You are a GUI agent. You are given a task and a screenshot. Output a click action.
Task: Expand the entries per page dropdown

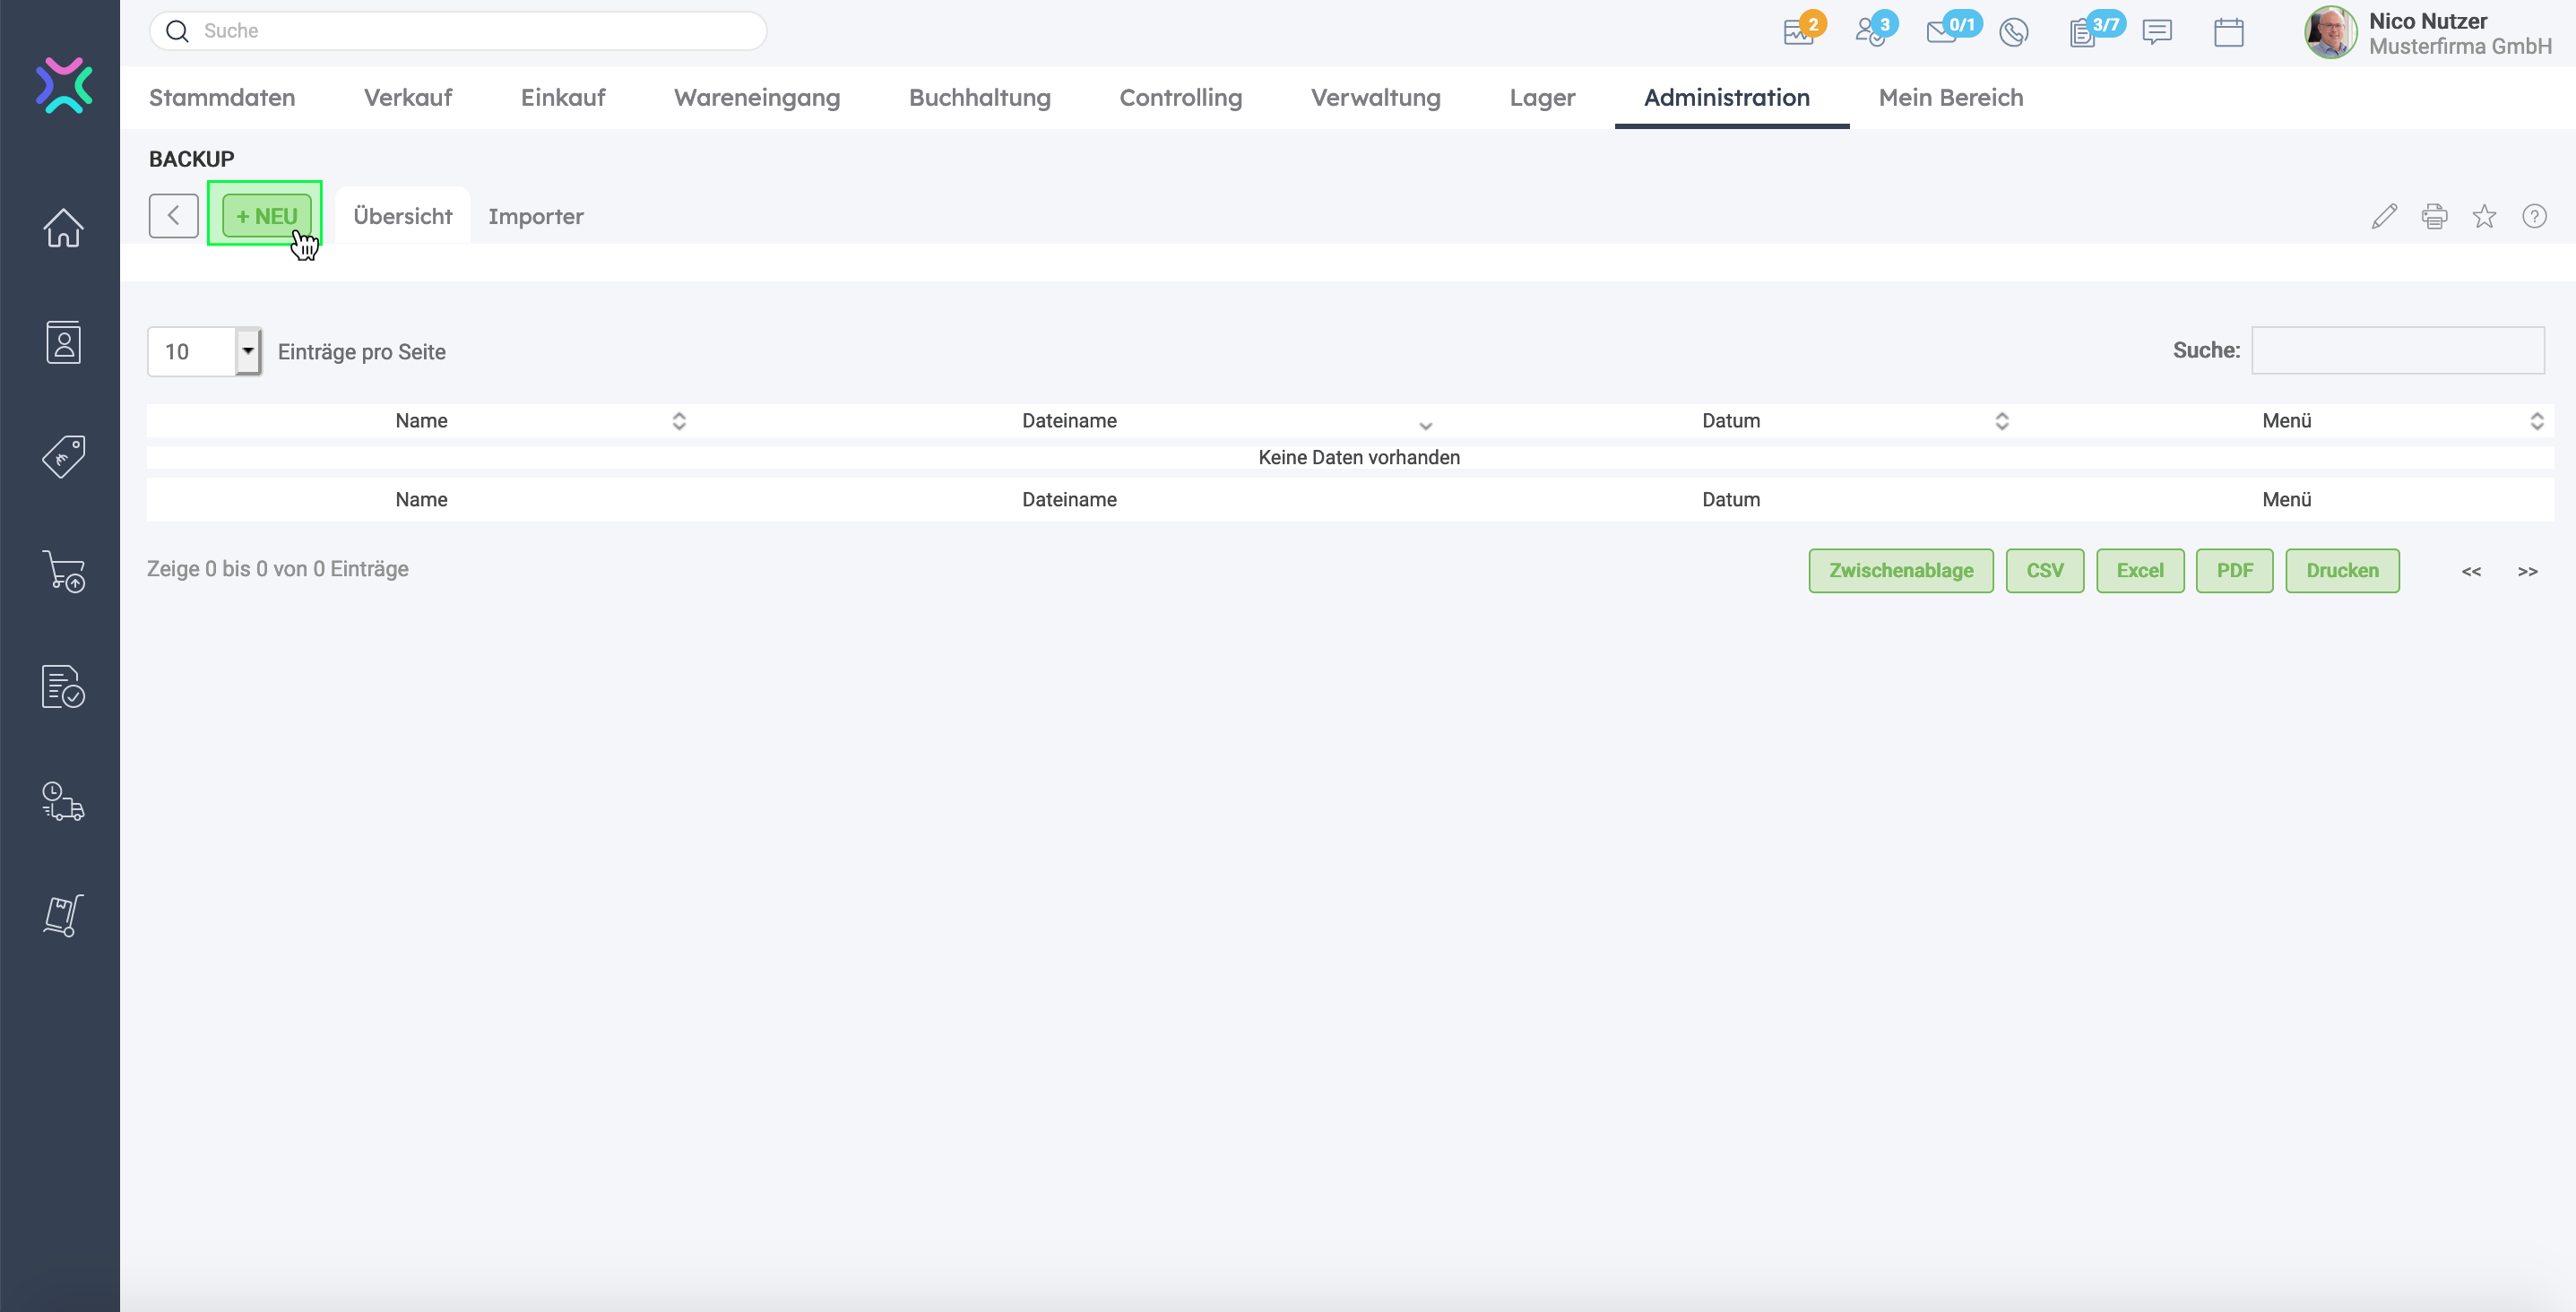tap(248, 351)
